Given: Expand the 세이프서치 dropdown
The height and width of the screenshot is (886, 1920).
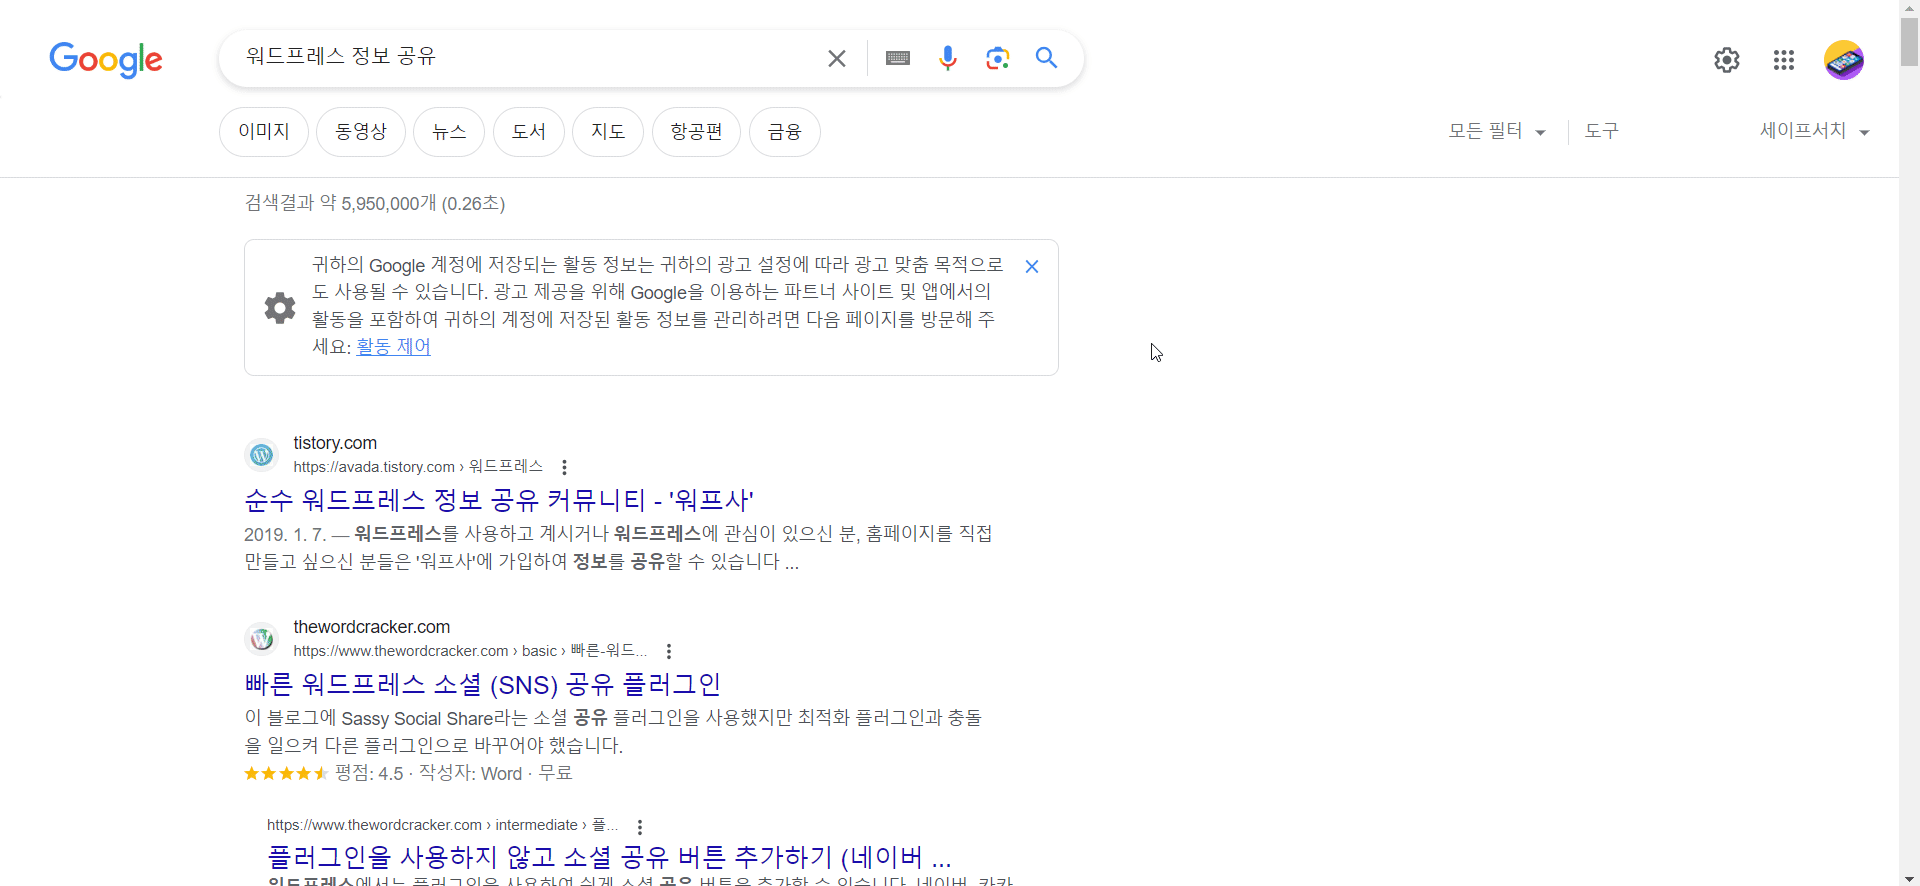Looking at the screenshot, I should [x=1814, y=131].
